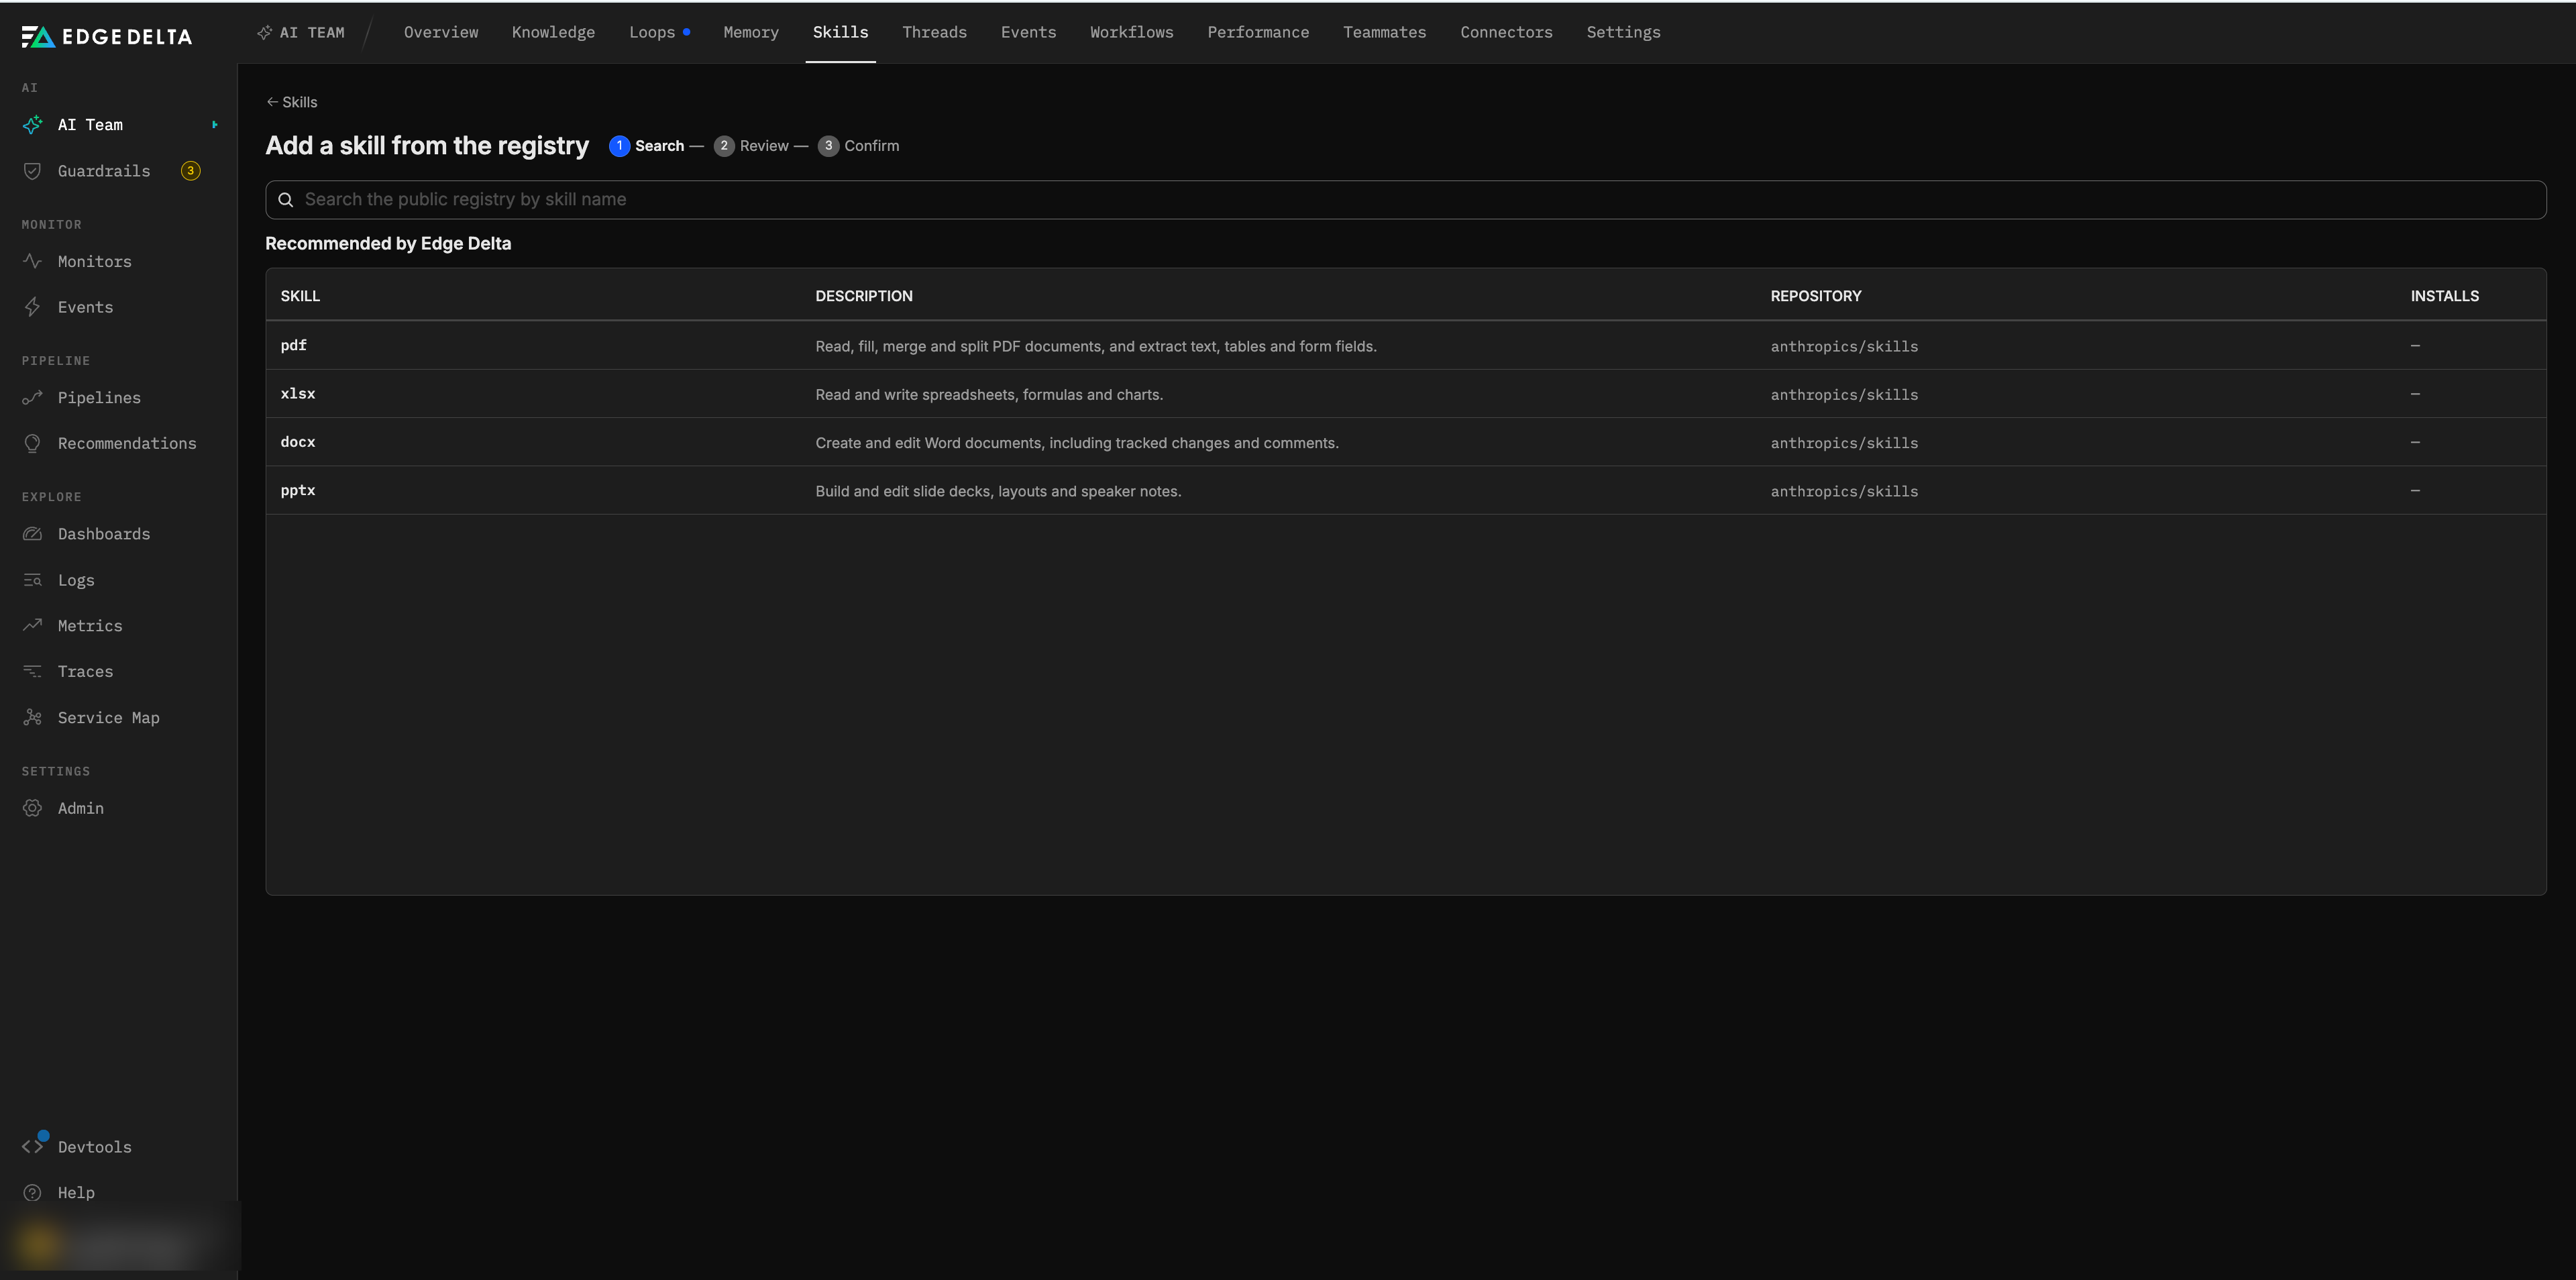Open the Teammates tab
The height and width of the screenshot is (1280, 2576).
pyautogui.click(x=1384, y=32)
